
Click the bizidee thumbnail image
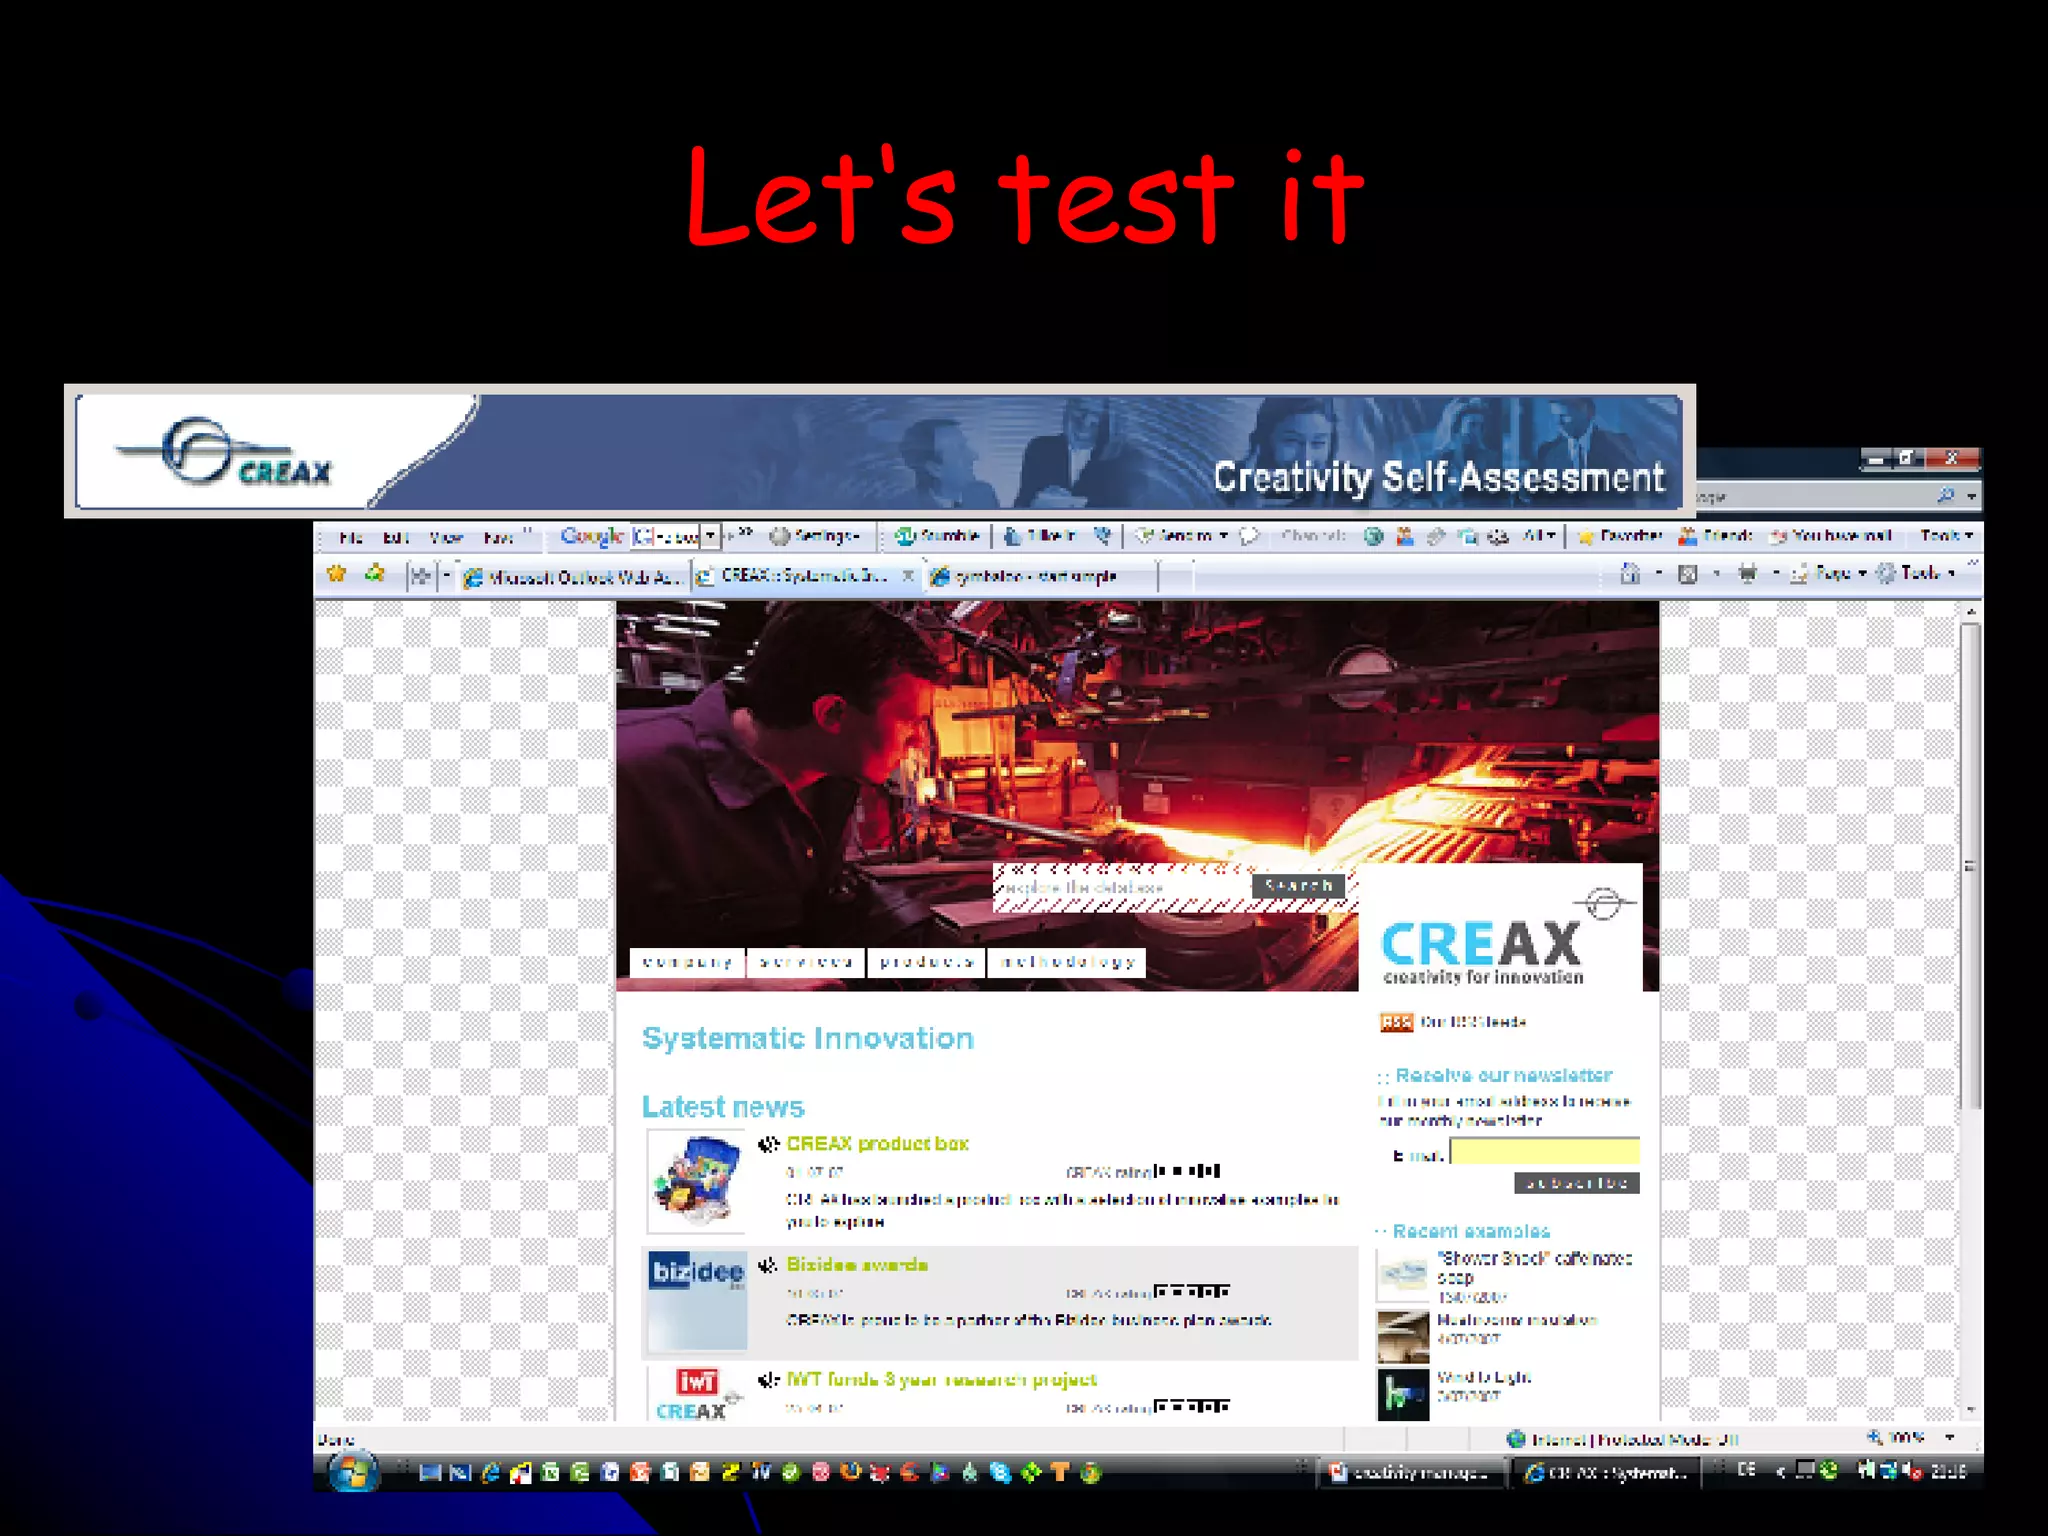(x=697, y=1300)
